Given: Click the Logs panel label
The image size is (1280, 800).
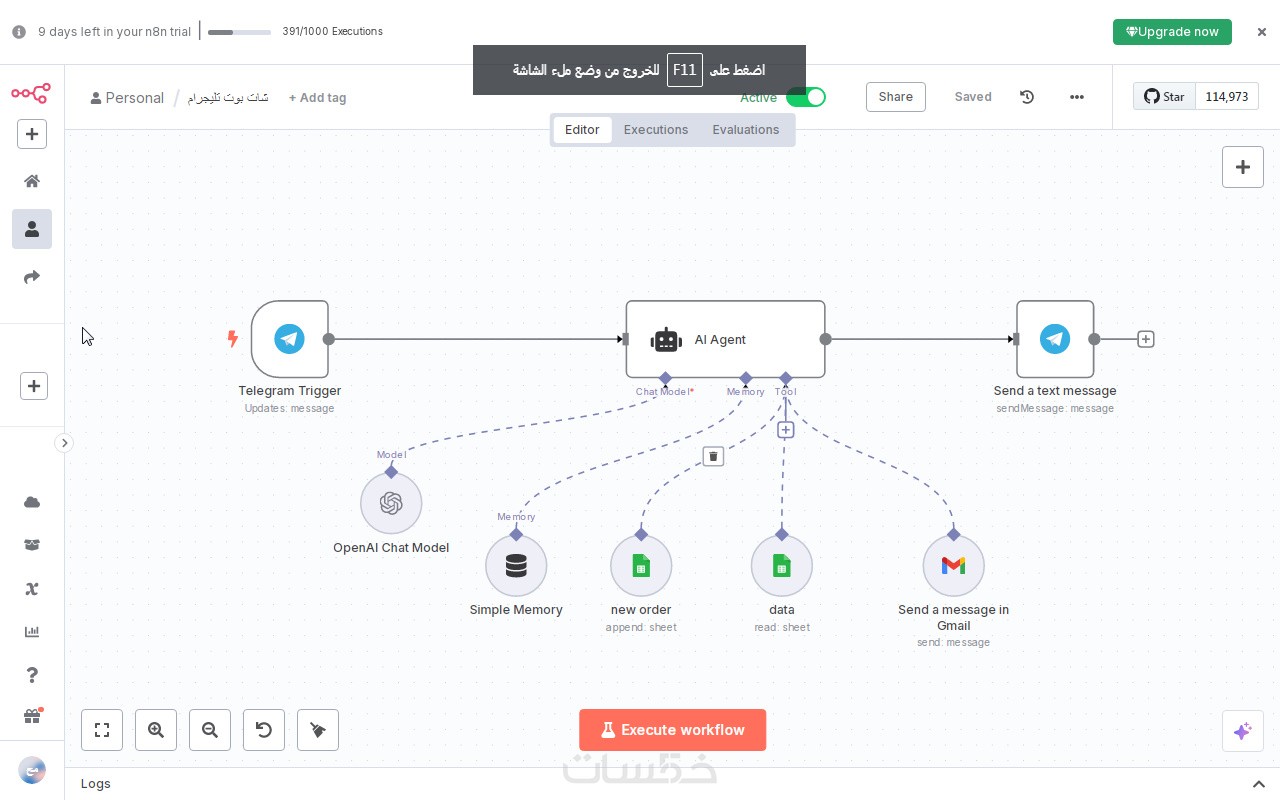Looking at the screenshot, I should coord(96,784).
